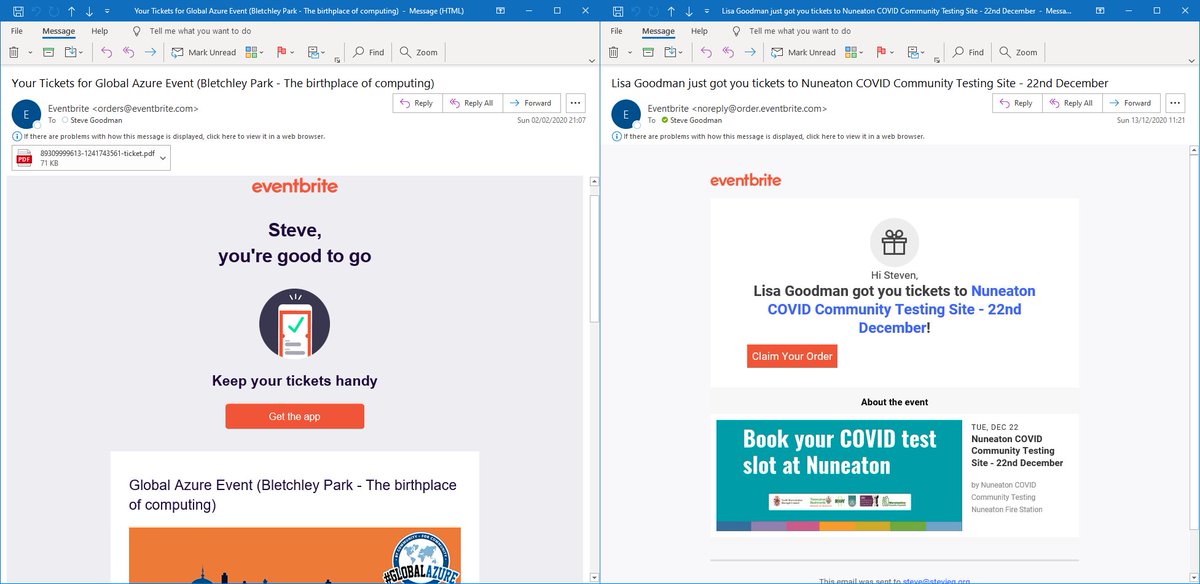Select Message tab in Global Azure window
The image size is (1200, 584).
coord(58,31)
